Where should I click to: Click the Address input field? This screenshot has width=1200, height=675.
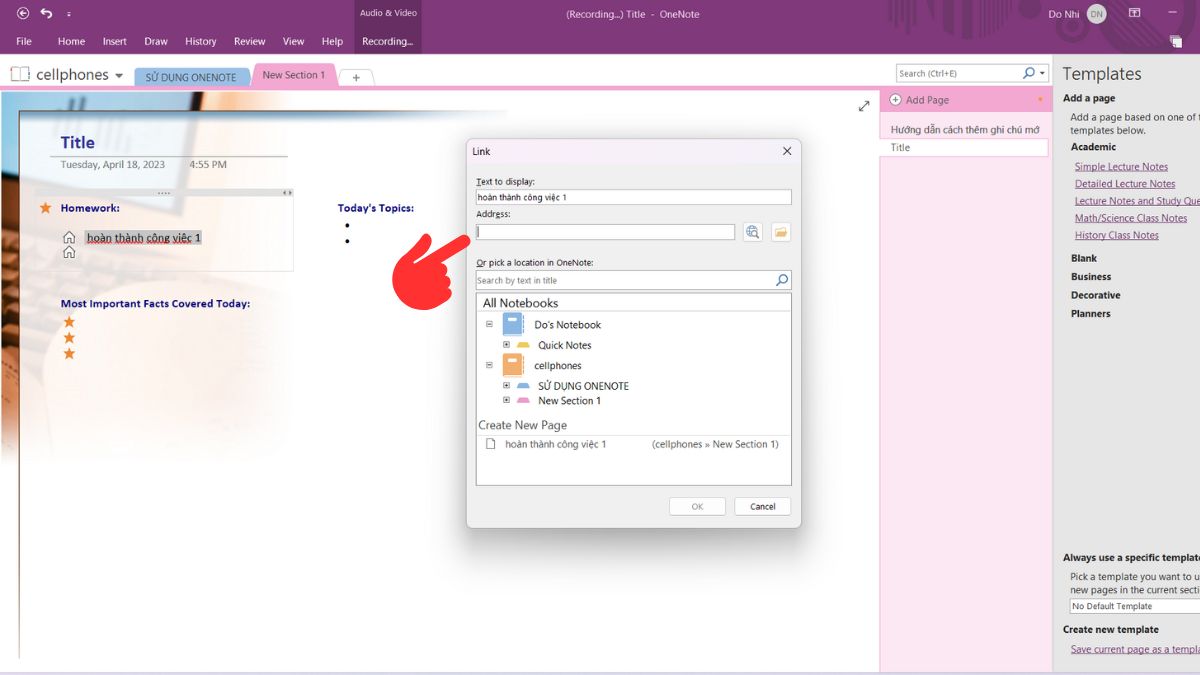[605, 232]
